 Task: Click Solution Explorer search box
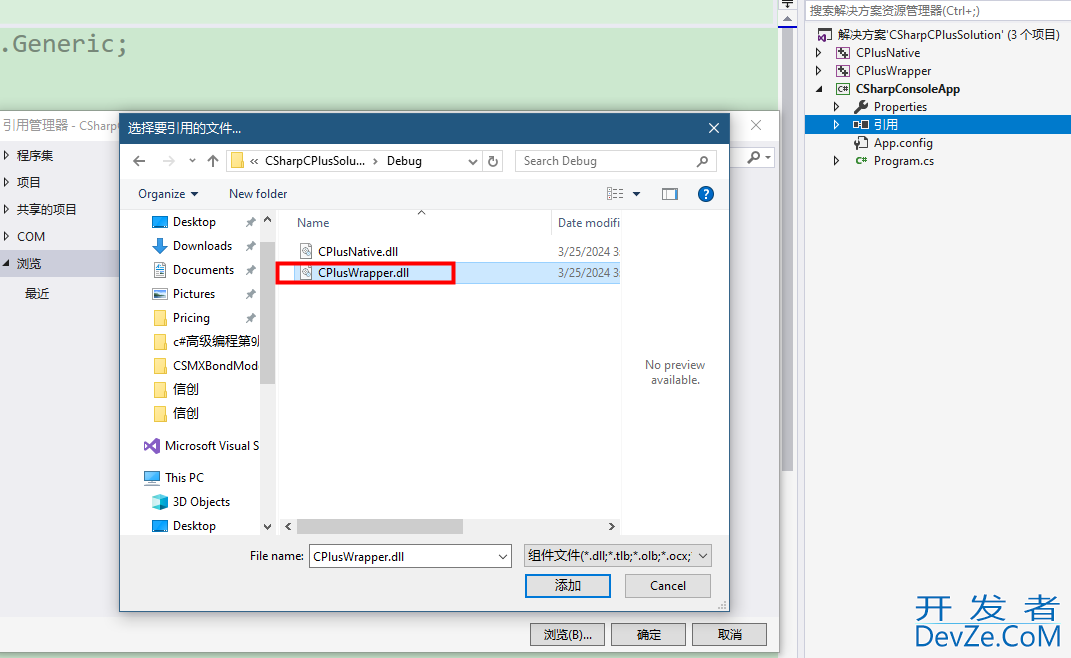pyautogui.click(x=937, y=10)
